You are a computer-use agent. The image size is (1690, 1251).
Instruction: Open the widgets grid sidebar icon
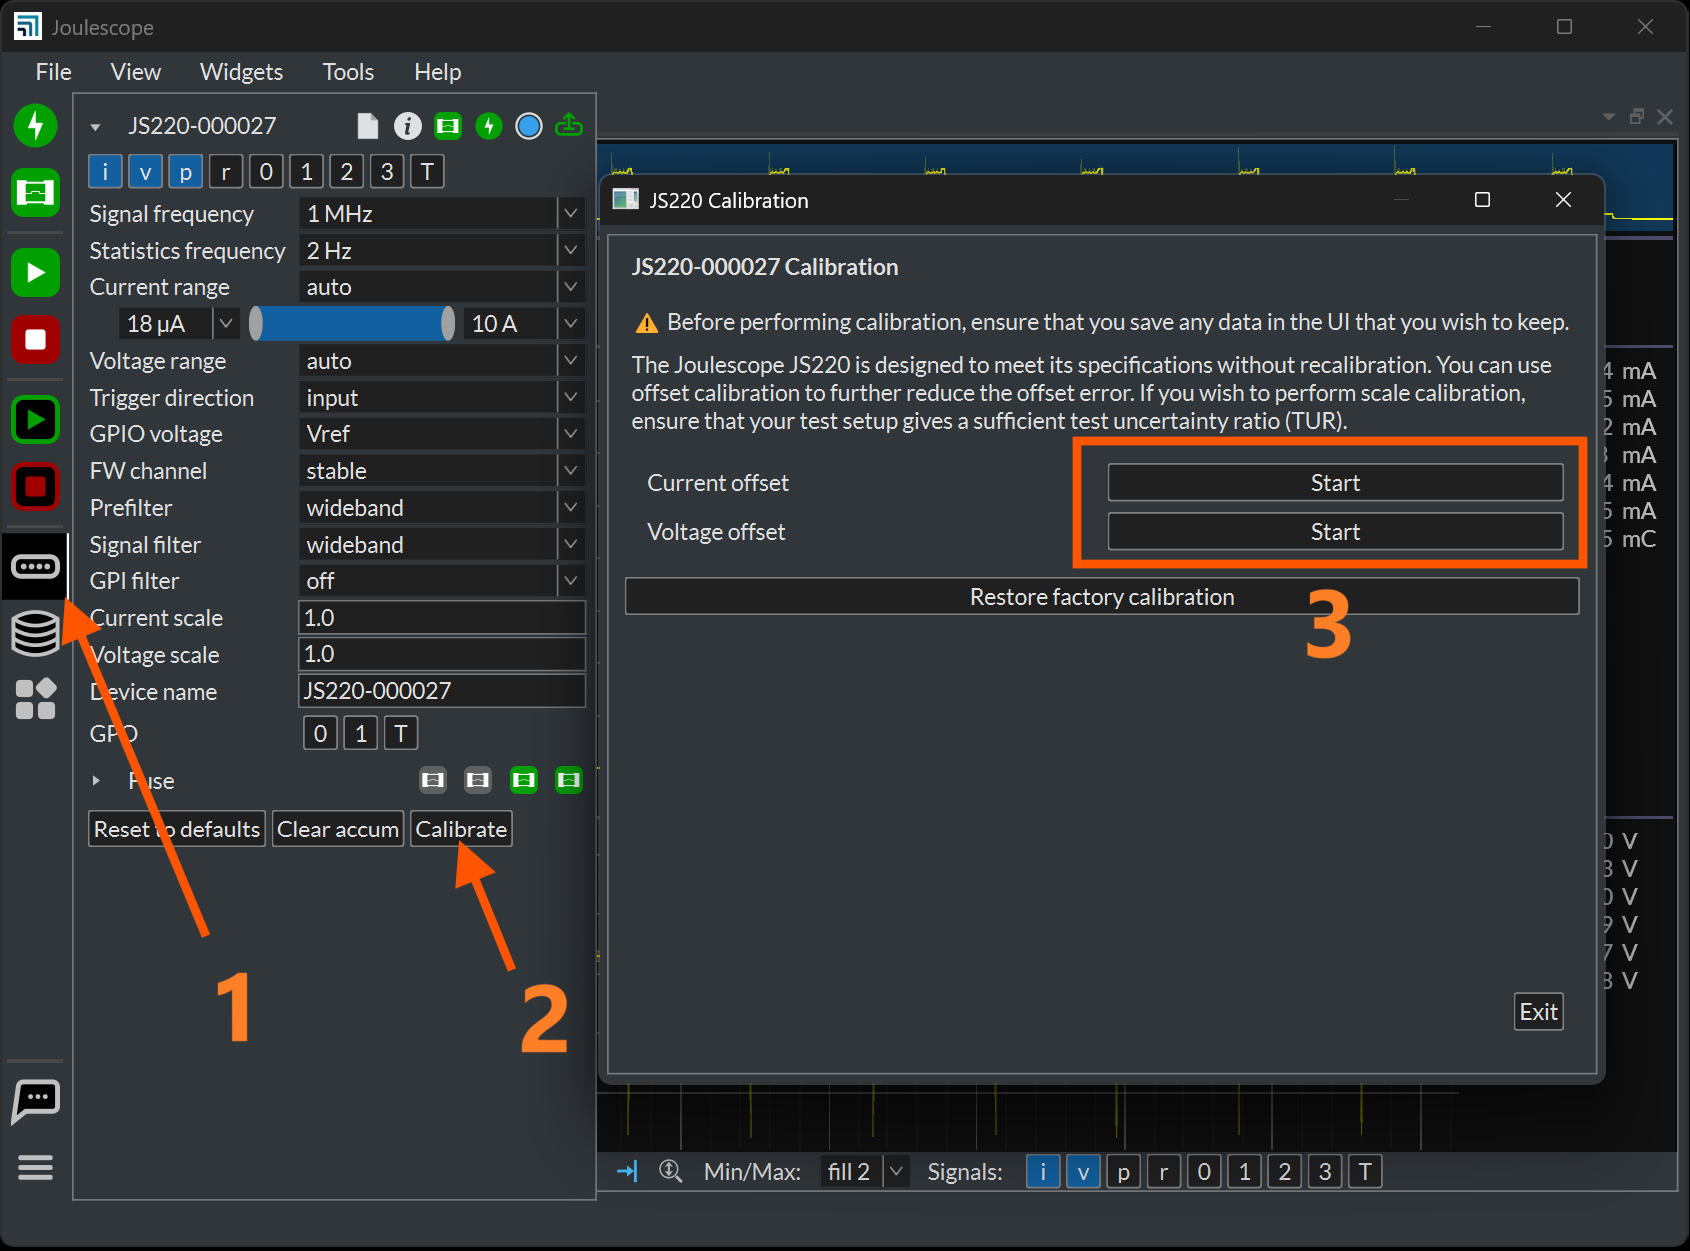[36, 699]
